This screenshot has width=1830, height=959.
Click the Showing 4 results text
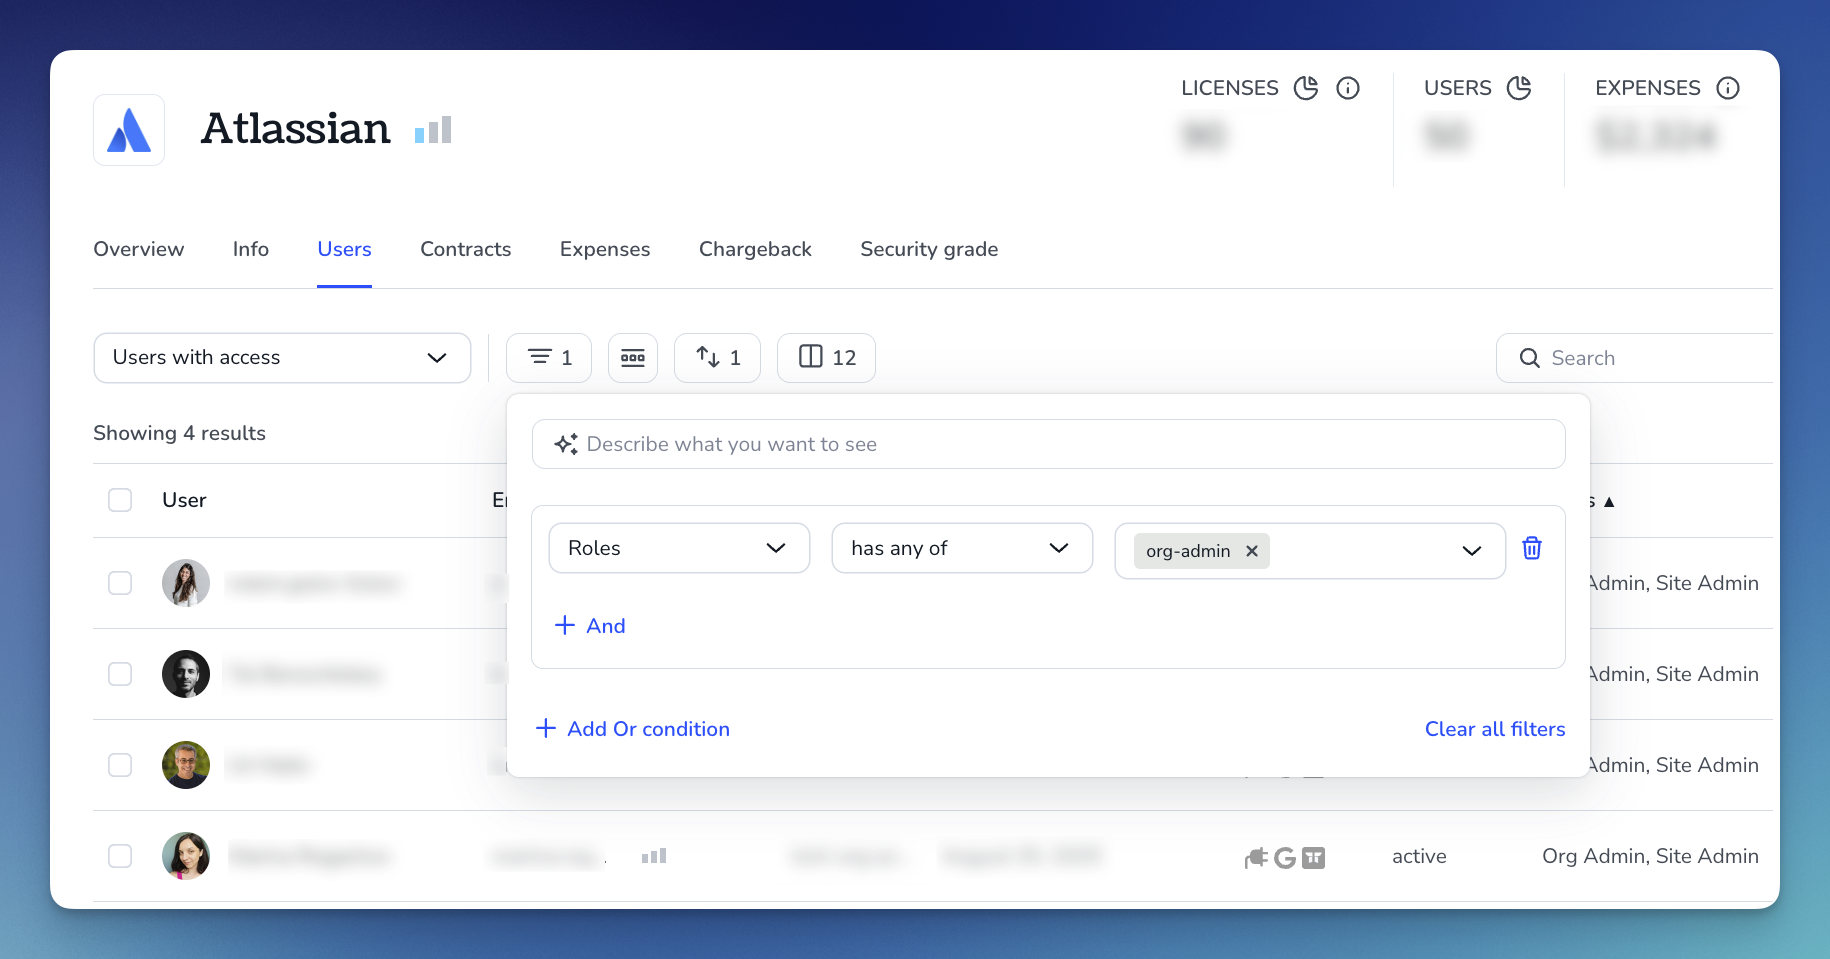coord(179,433)
